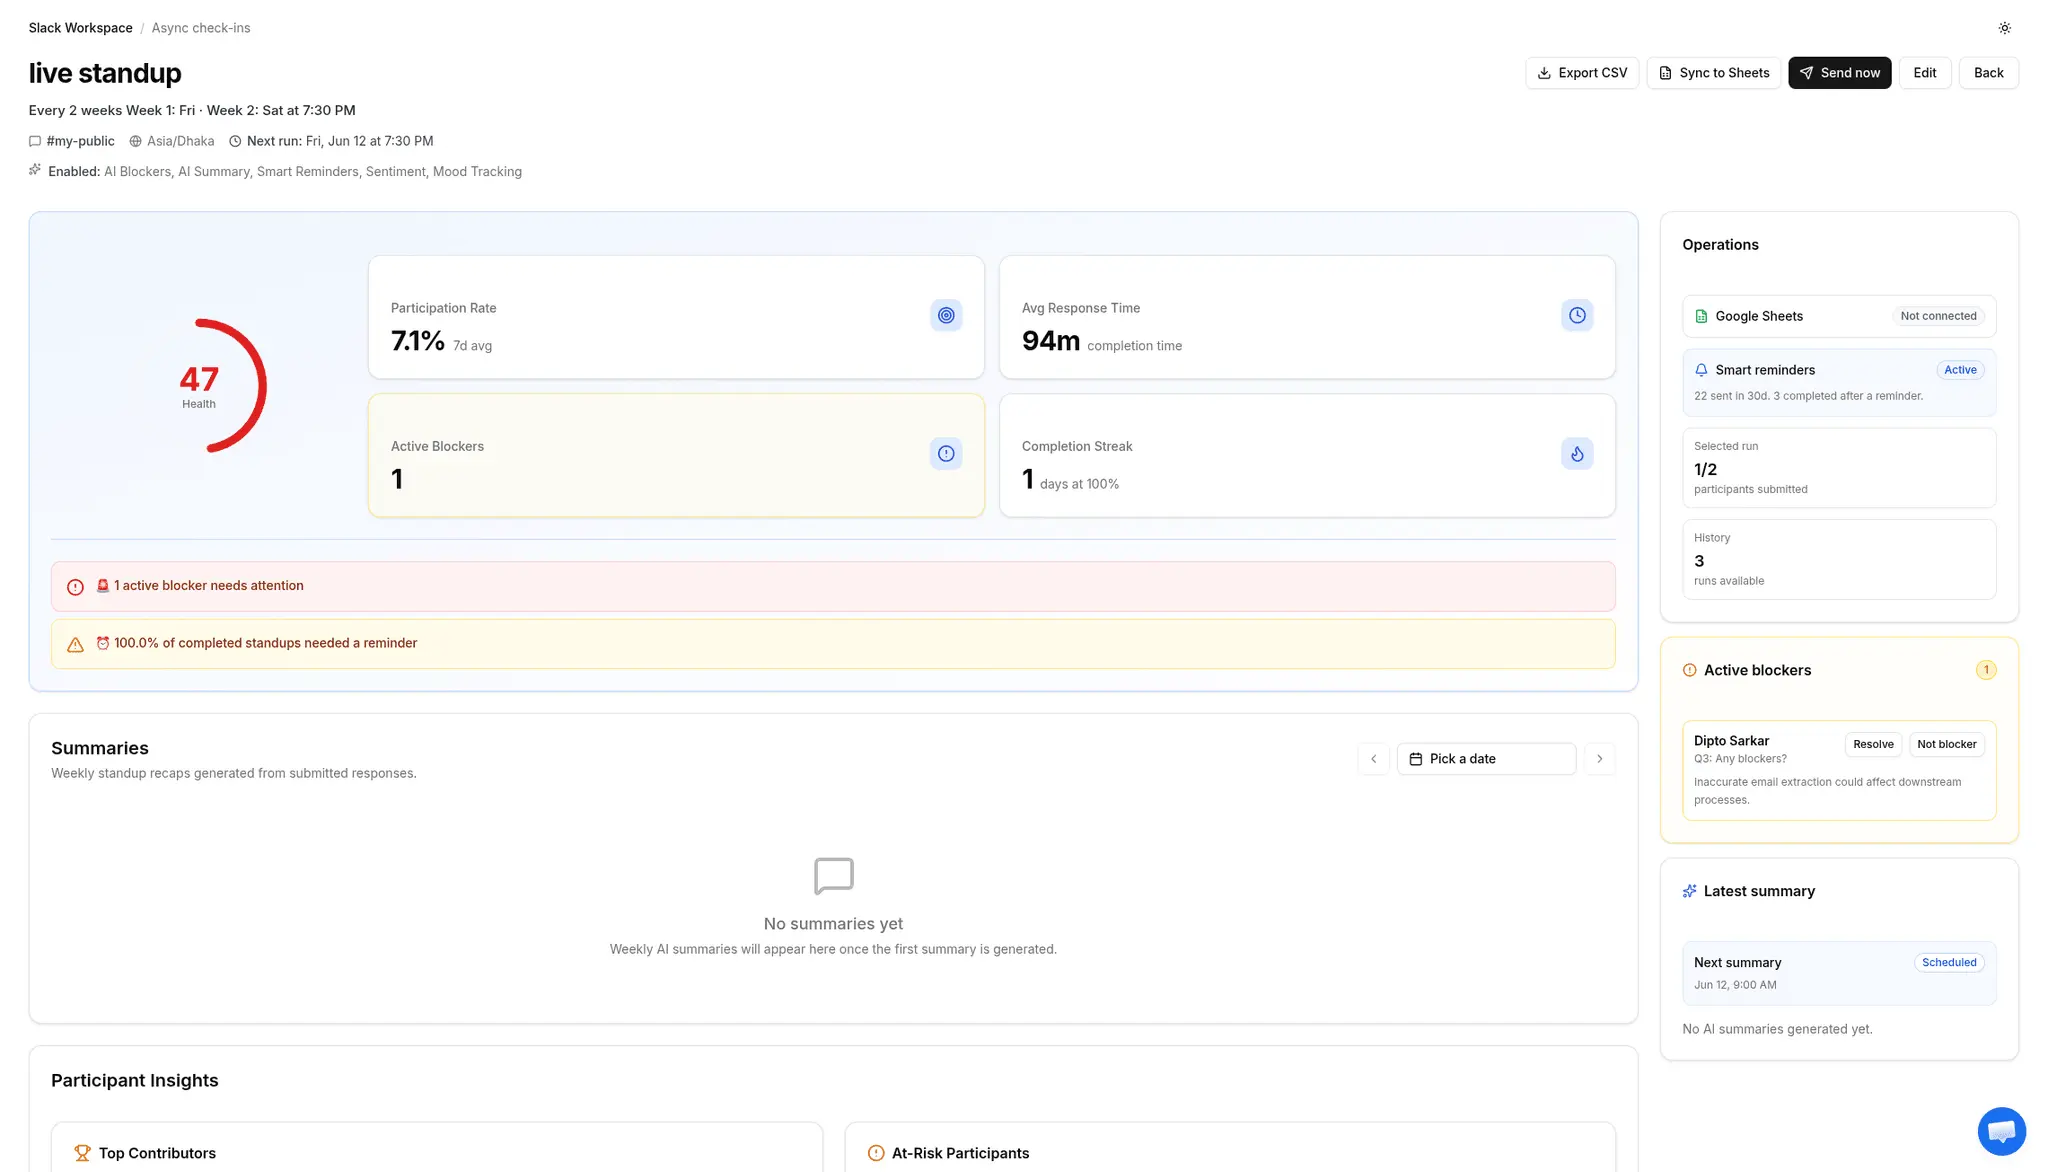
Task: Click the Back button
Action: 1989,73
